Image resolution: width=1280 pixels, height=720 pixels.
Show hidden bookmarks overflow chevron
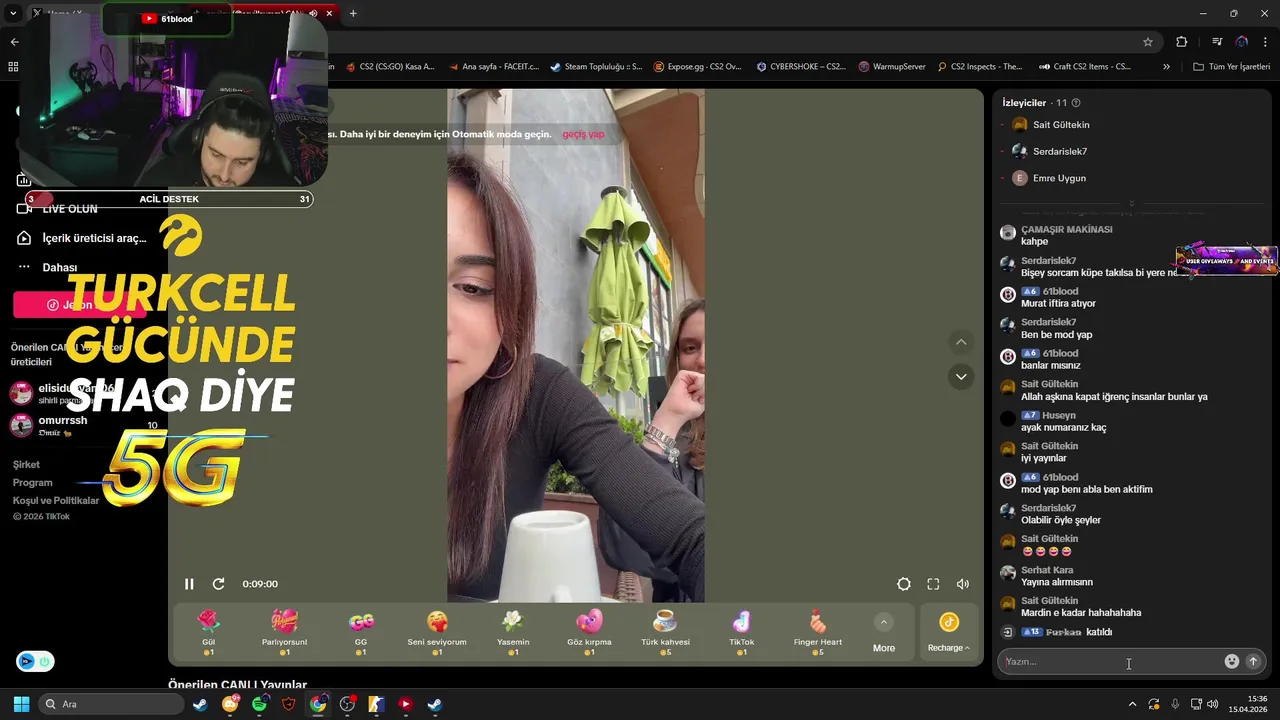[1166, 67]
